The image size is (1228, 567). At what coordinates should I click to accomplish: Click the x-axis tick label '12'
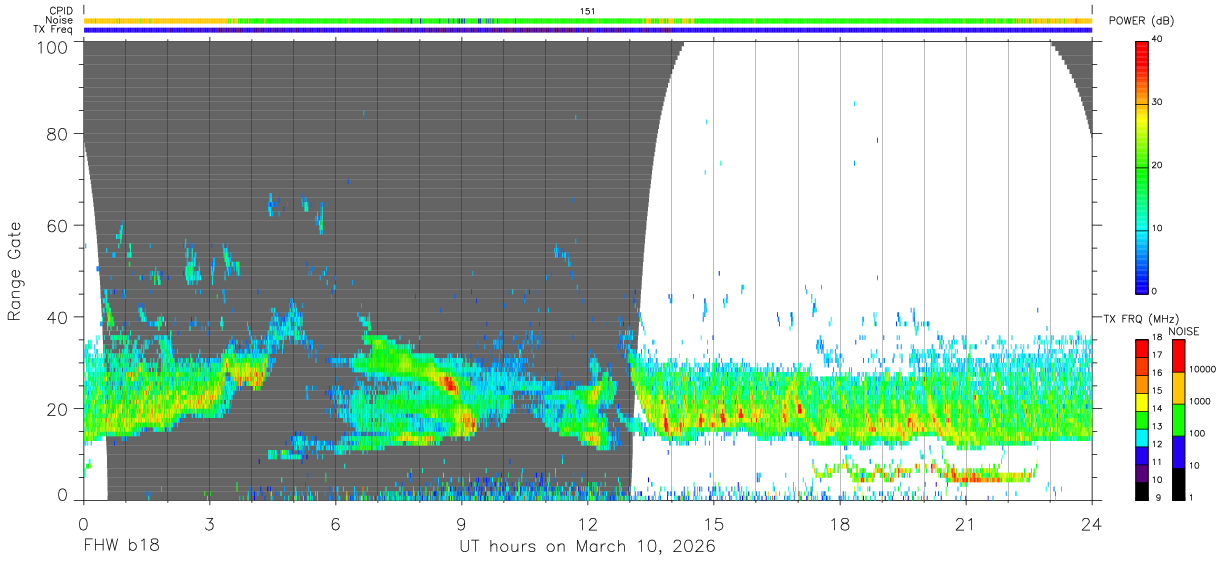coord(587,523)
